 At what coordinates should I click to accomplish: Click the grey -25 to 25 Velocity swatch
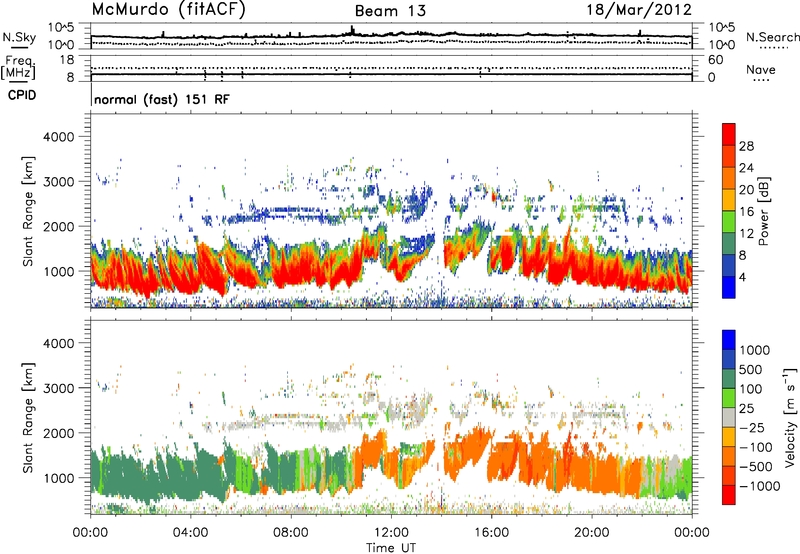click(729, 418)
